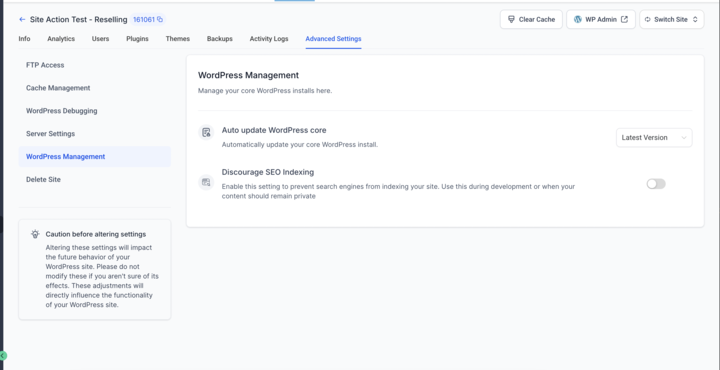Switch to the Plugins tab
720x370 pixels.
pos(137,39)
